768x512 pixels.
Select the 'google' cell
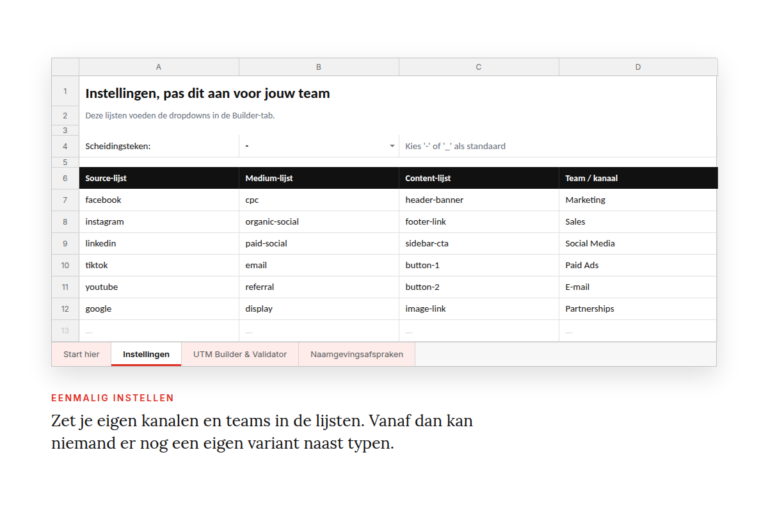coord(159,309)
